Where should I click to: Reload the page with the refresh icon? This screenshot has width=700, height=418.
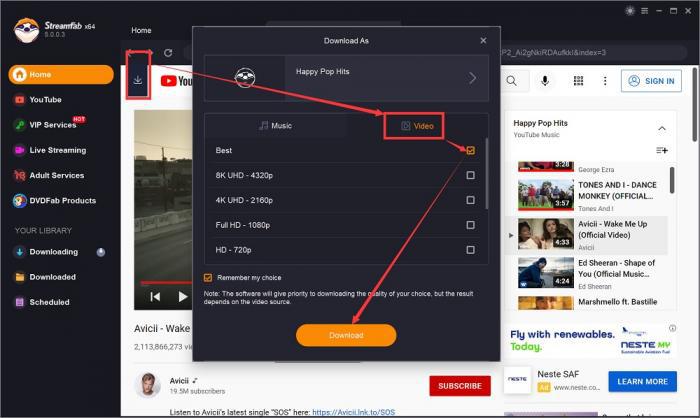point(168,53)
